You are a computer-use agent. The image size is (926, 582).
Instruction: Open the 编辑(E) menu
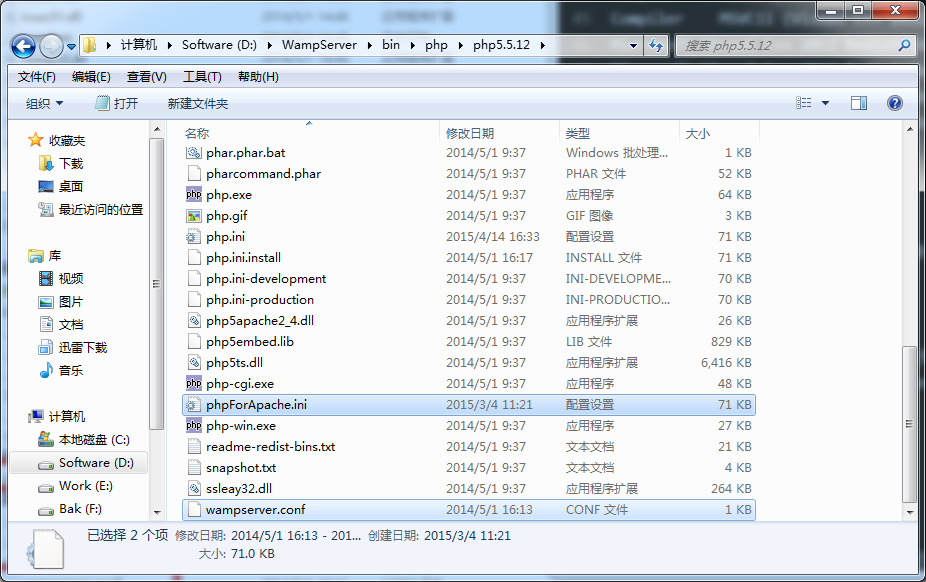coord(91,77)
